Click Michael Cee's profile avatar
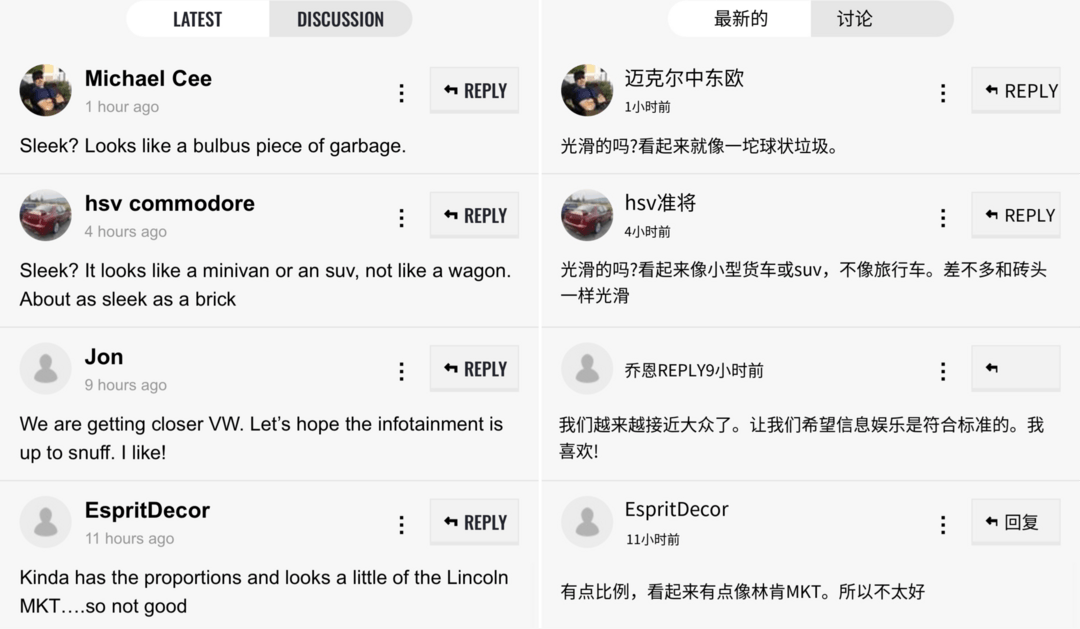The image size is (1080, 629). click(x=45, y=90)
